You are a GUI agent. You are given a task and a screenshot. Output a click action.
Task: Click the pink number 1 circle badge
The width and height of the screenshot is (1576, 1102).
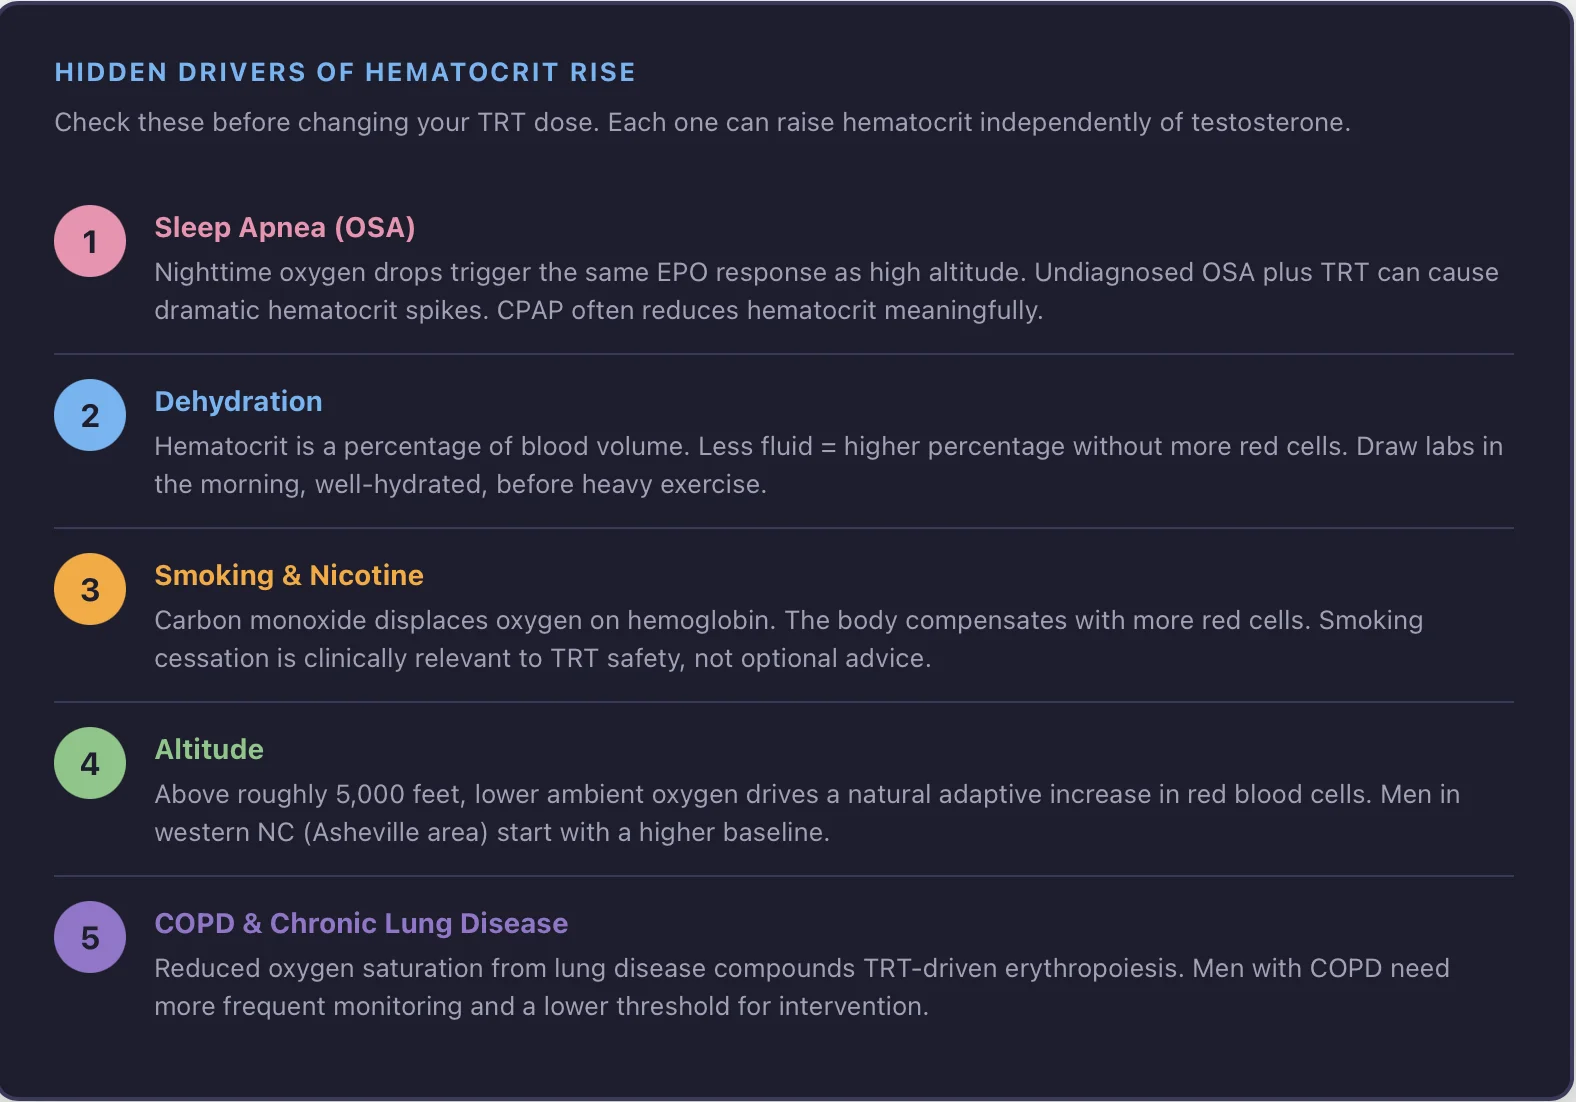click(90, 241)
